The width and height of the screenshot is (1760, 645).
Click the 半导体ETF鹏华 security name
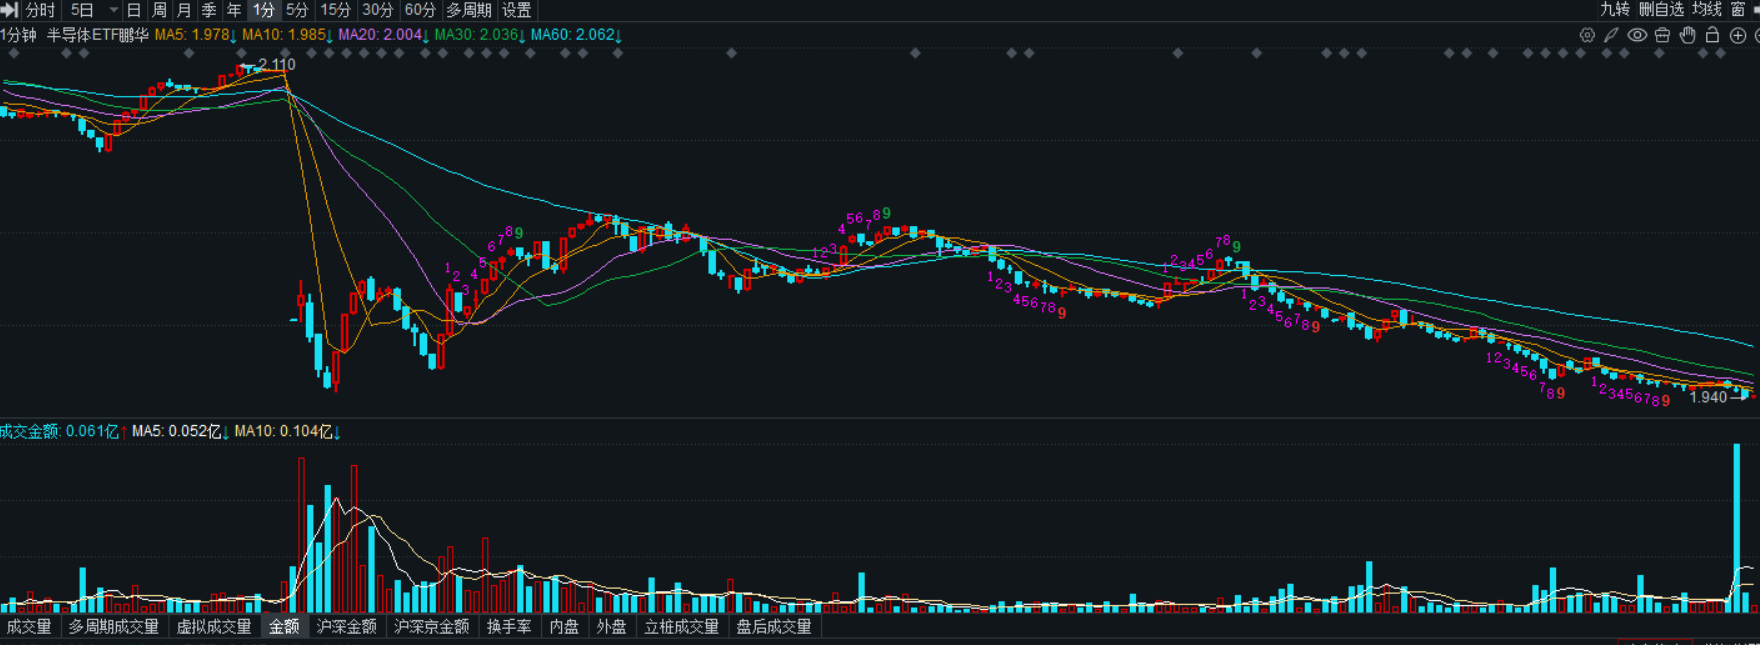[98, 35]
